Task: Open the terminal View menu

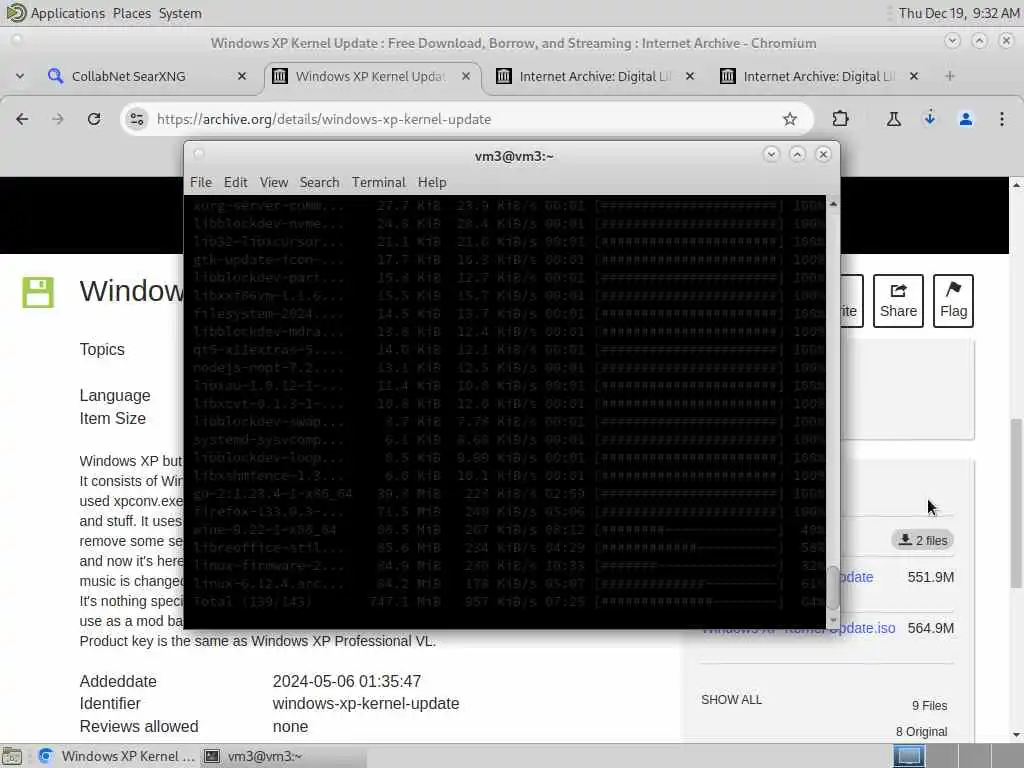Action: (274, 182)
